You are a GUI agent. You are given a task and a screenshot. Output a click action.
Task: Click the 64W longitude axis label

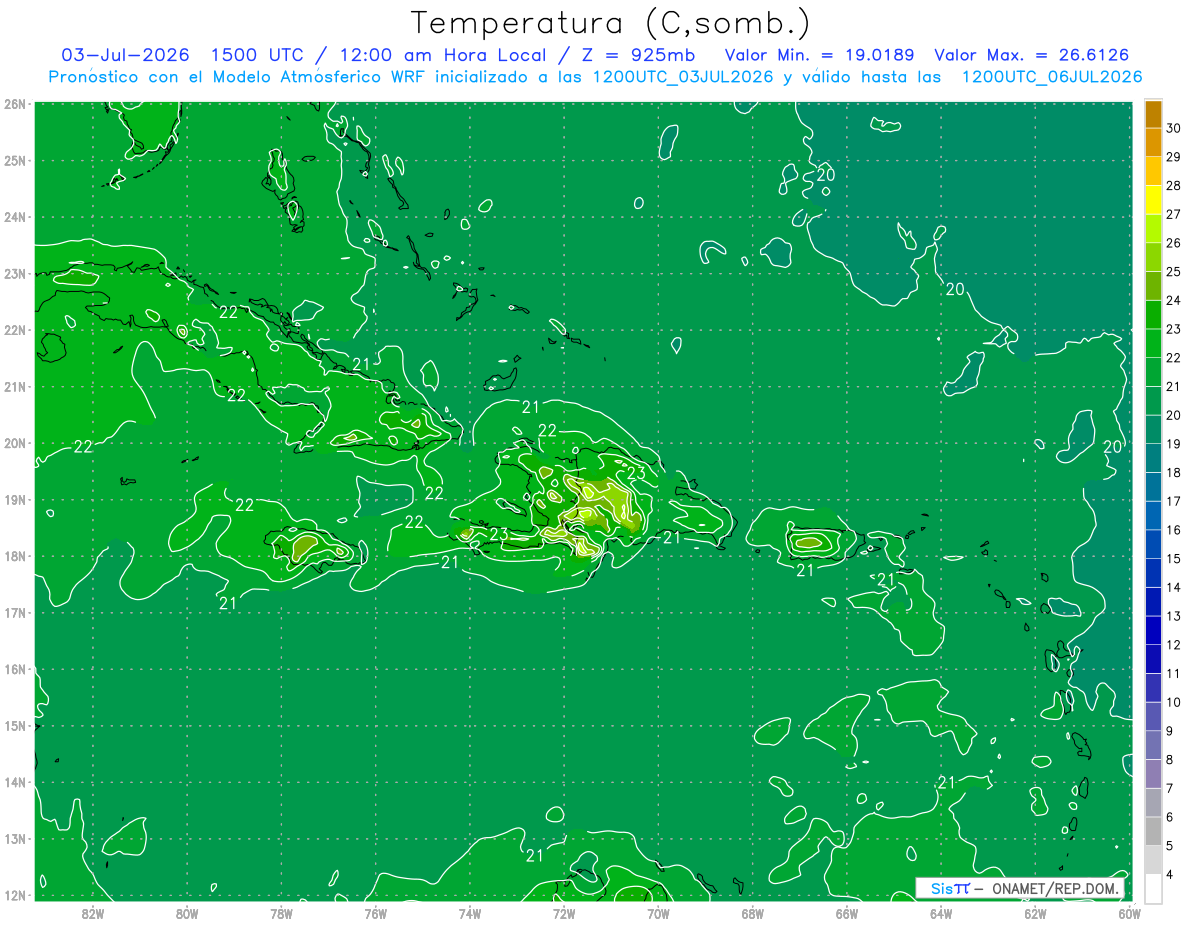coord(940,912)
